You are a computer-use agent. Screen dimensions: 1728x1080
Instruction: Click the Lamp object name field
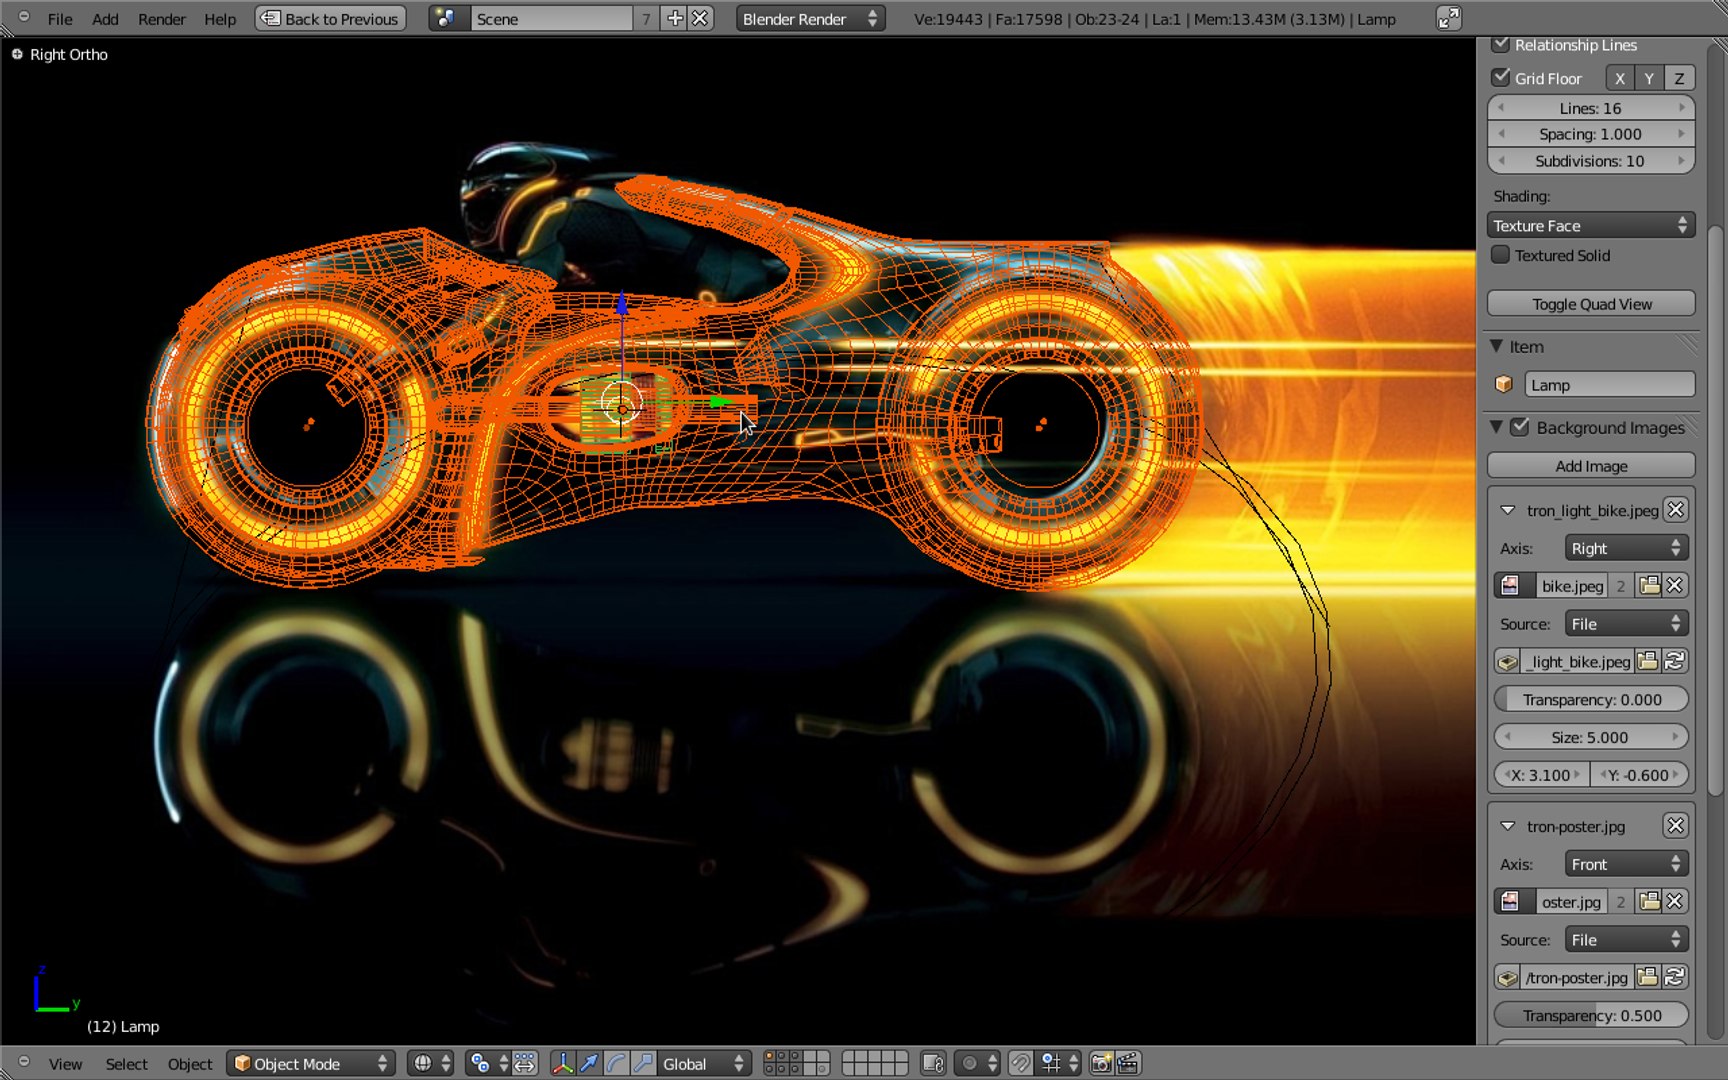click(1609, 384)
